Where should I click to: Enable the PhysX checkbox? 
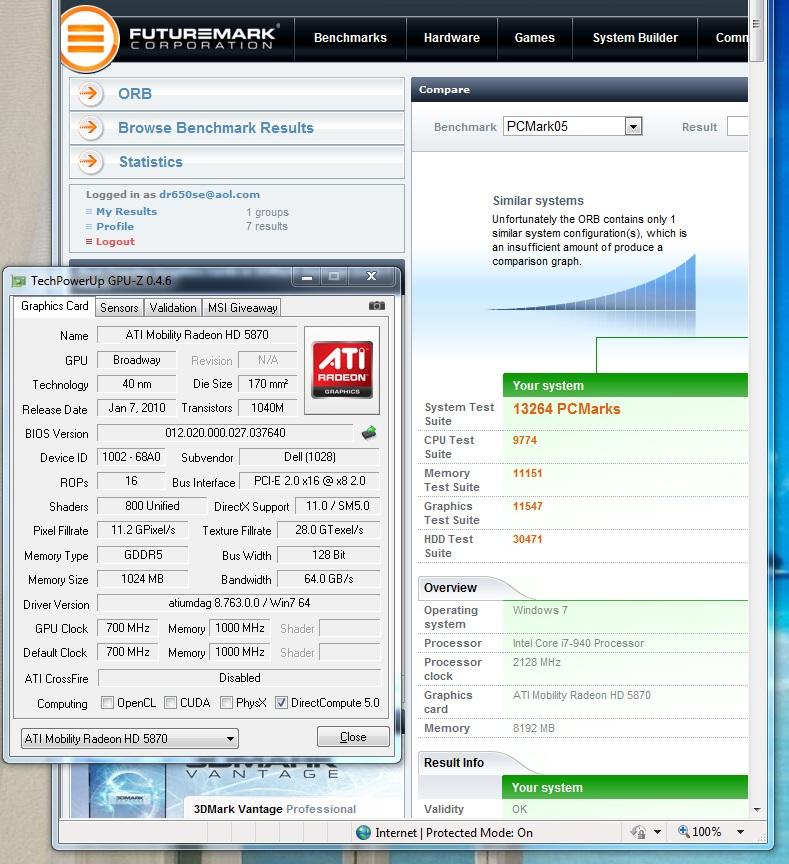226,703
